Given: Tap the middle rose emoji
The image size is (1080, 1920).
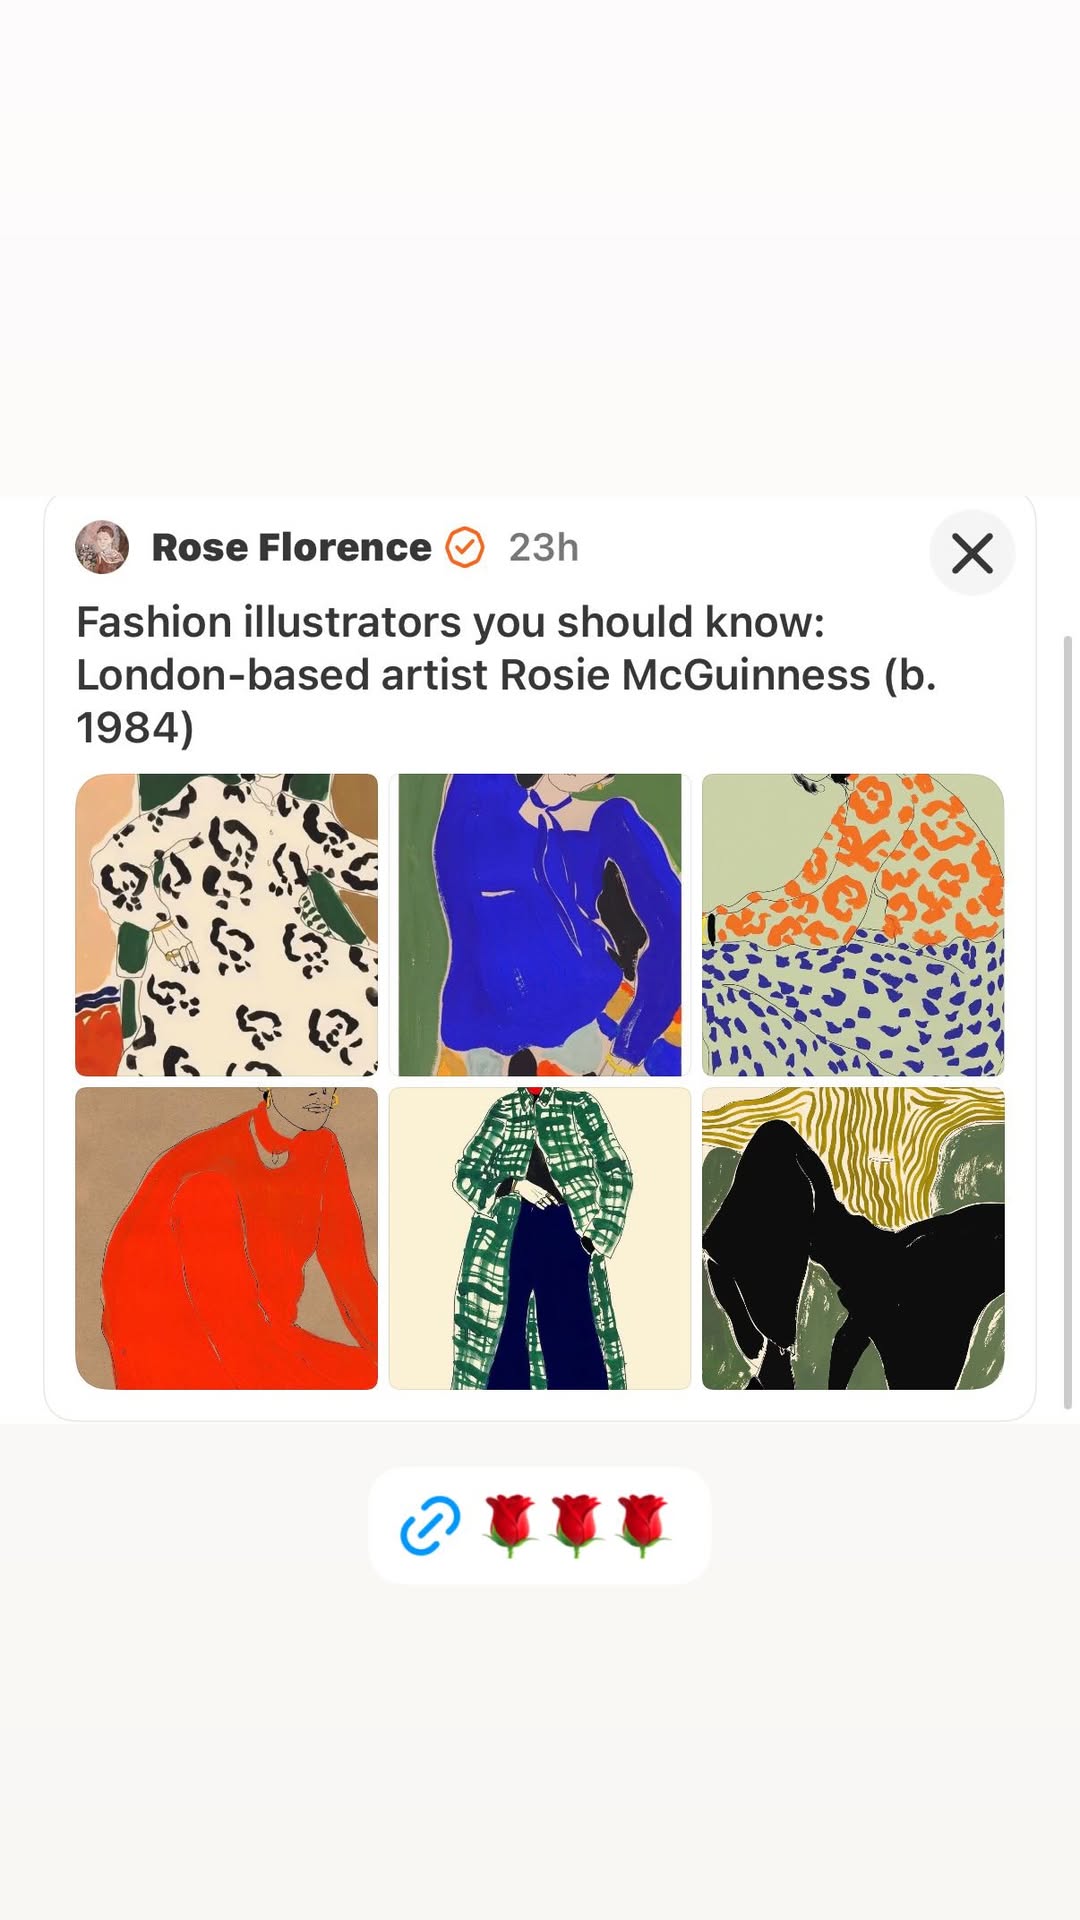Looking at the screenshot, I should tap(576, 1525).
